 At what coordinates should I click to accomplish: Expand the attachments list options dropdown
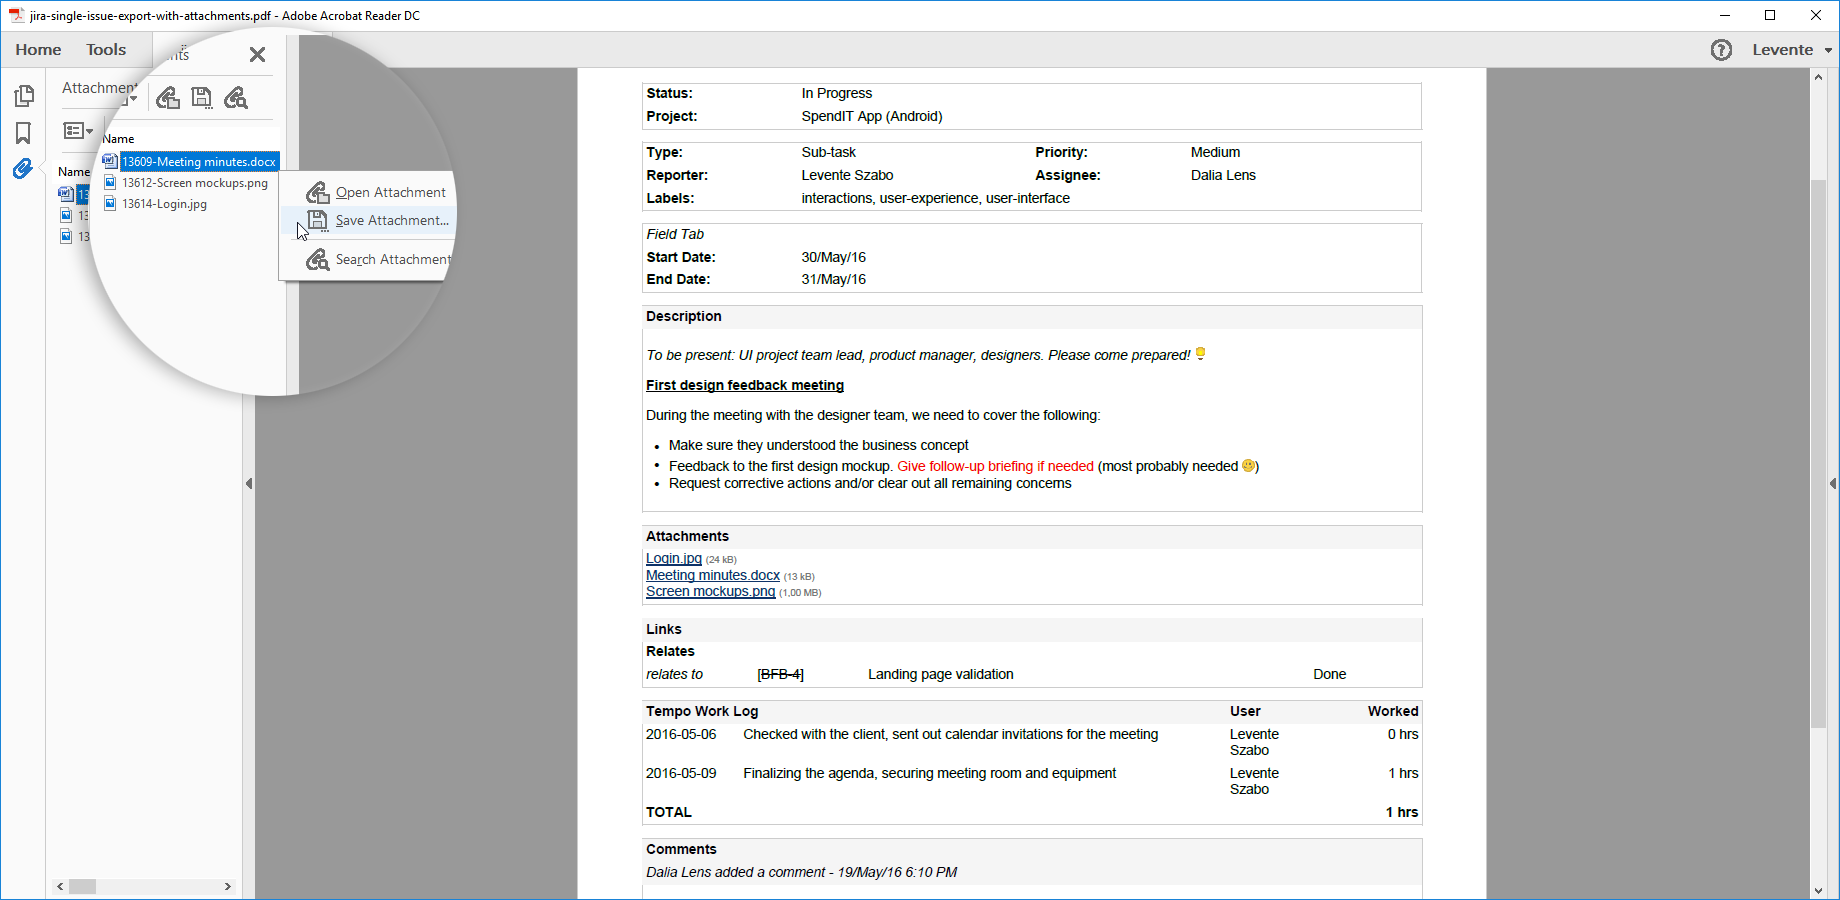pos(78,131)
